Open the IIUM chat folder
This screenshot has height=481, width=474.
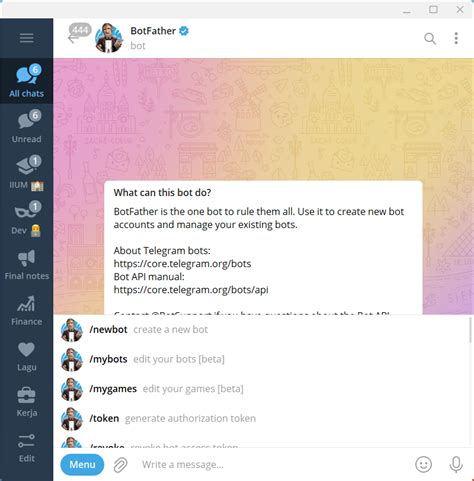[x=26, y=172]
